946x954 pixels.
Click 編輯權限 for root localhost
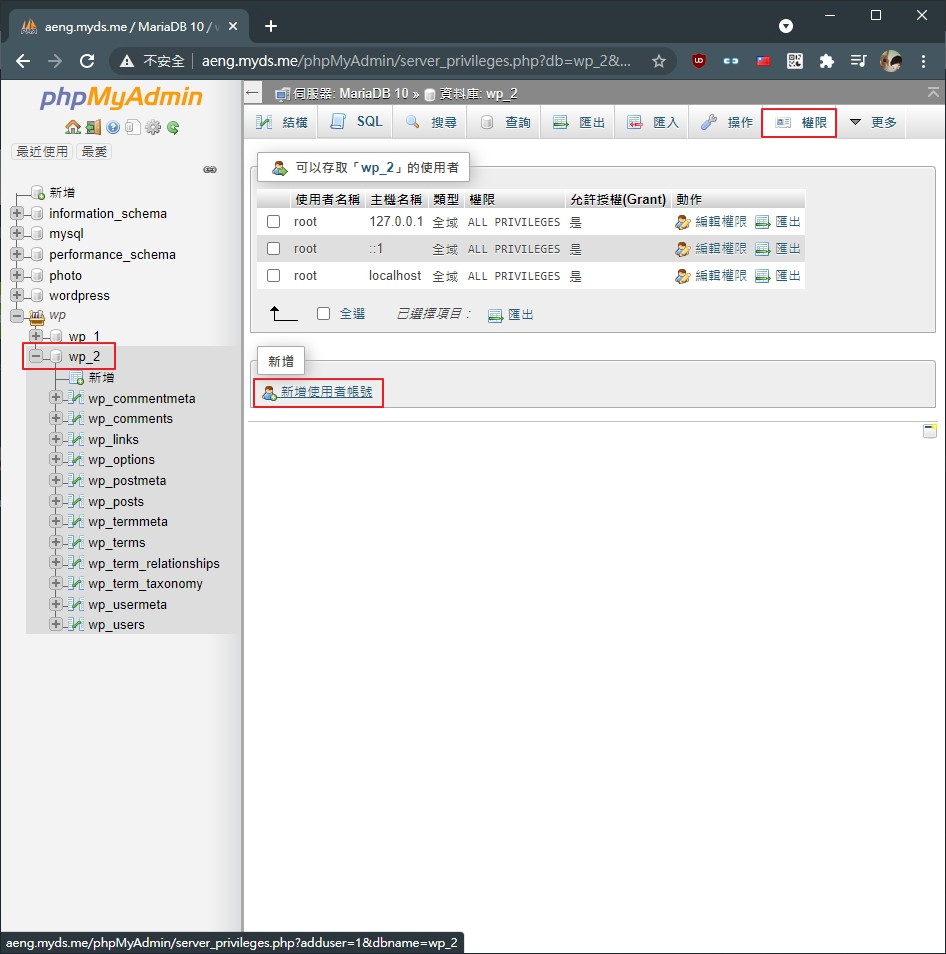click(721, 276)
